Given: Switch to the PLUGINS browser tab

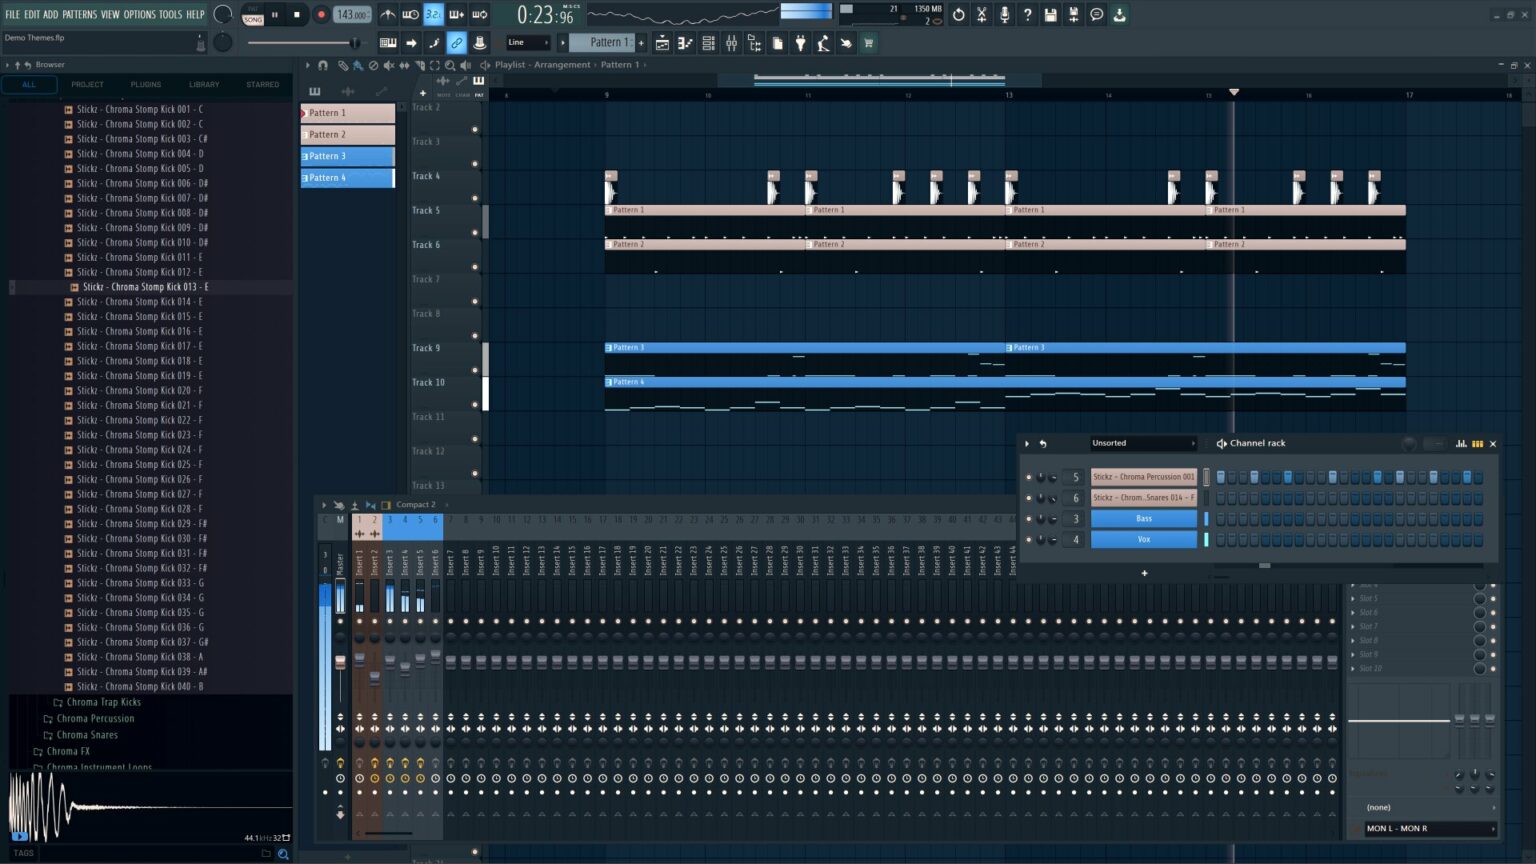Looking at the screenshot, I should pyautogui.click(x=145, y=84).
